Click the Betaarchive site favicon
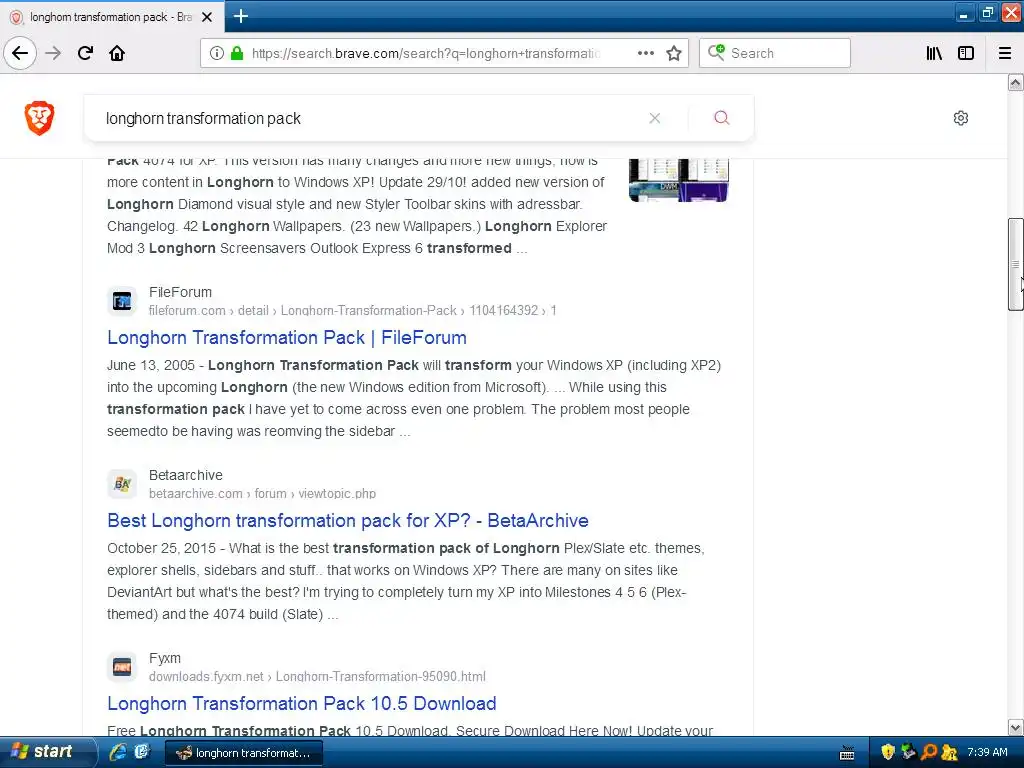This screenshot has height=768, width=1024. 122,484
